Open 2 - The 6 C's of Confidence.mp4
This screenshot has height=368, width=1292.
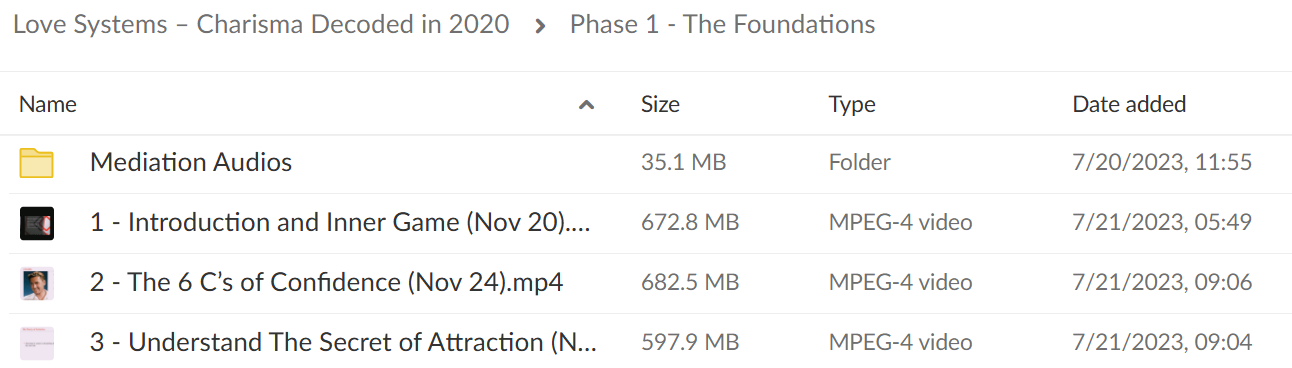click(326, 283)
